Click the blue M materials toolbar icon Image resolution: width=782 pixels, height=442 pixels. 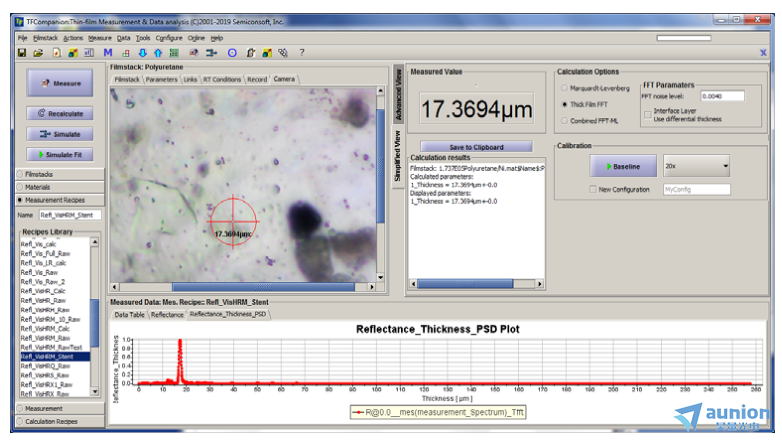tap(108, 52)
